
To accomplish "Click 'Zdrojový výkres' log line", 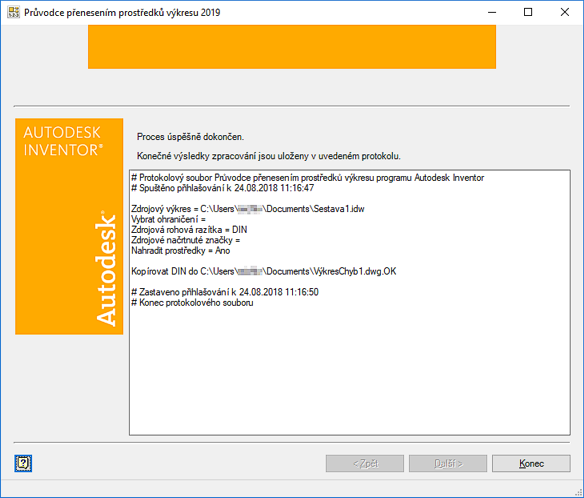I will coord(248,209).
